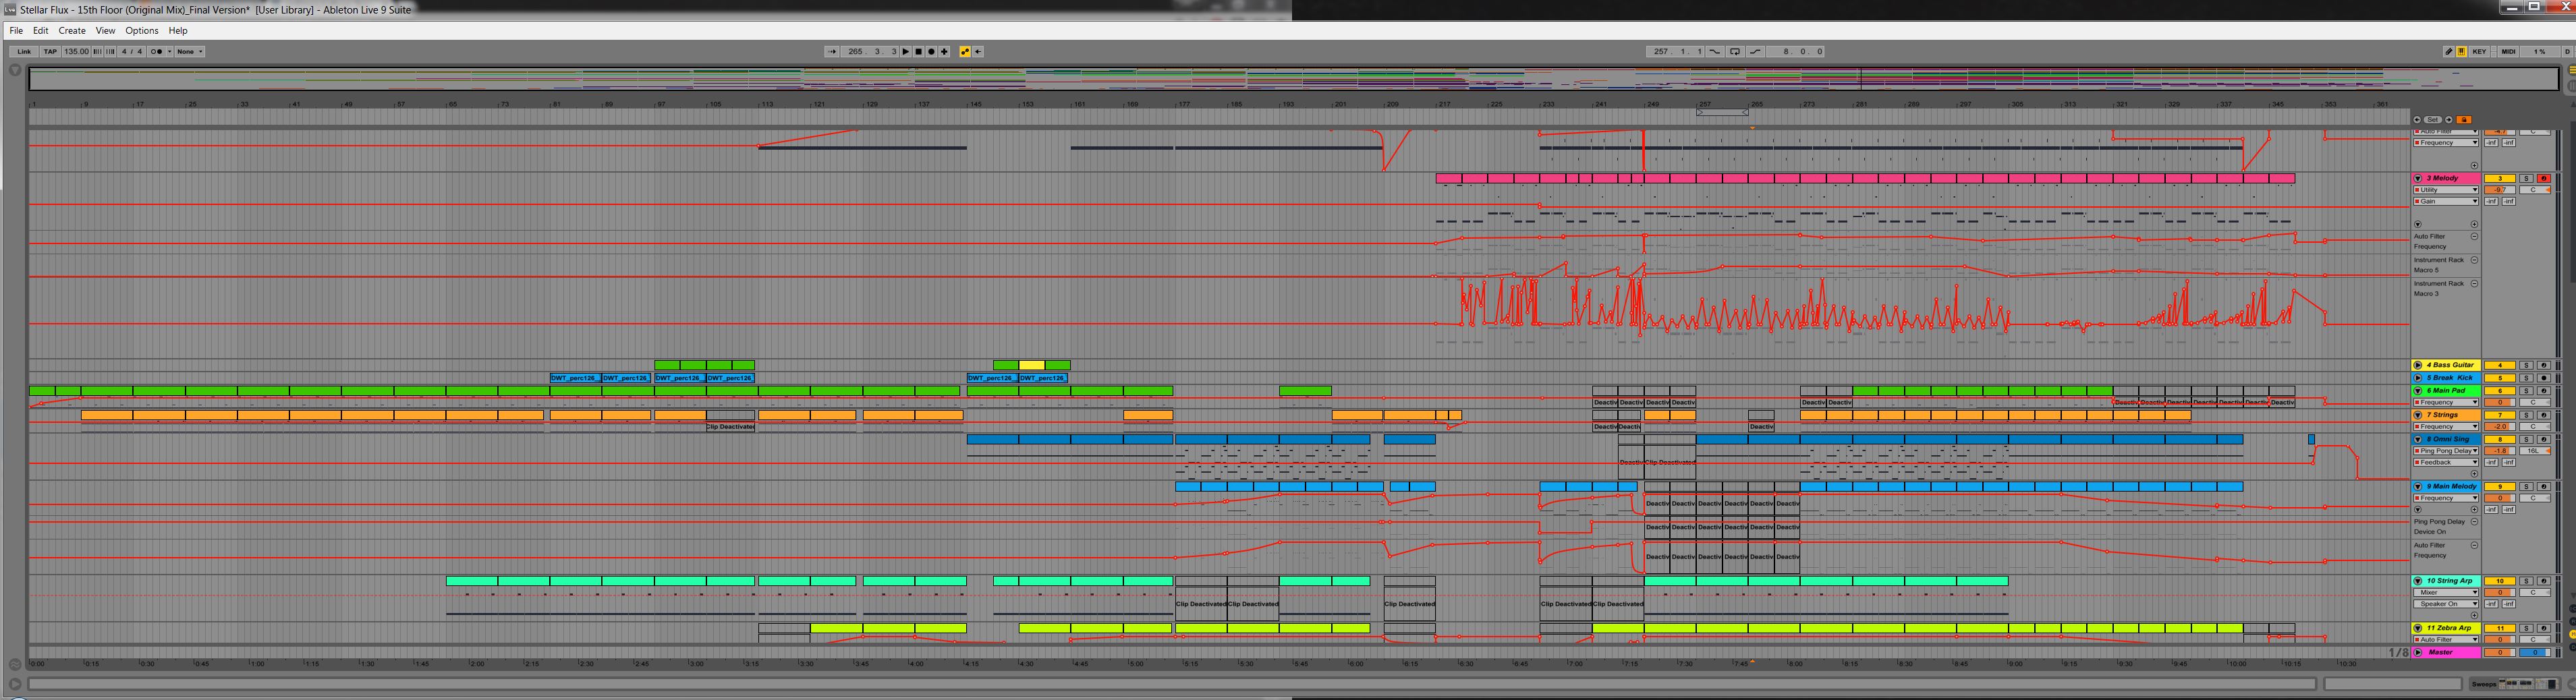Click the Arrangement Record button
Screen dimensions: 2576x700
pyautogui.click(x=932, y=52)
